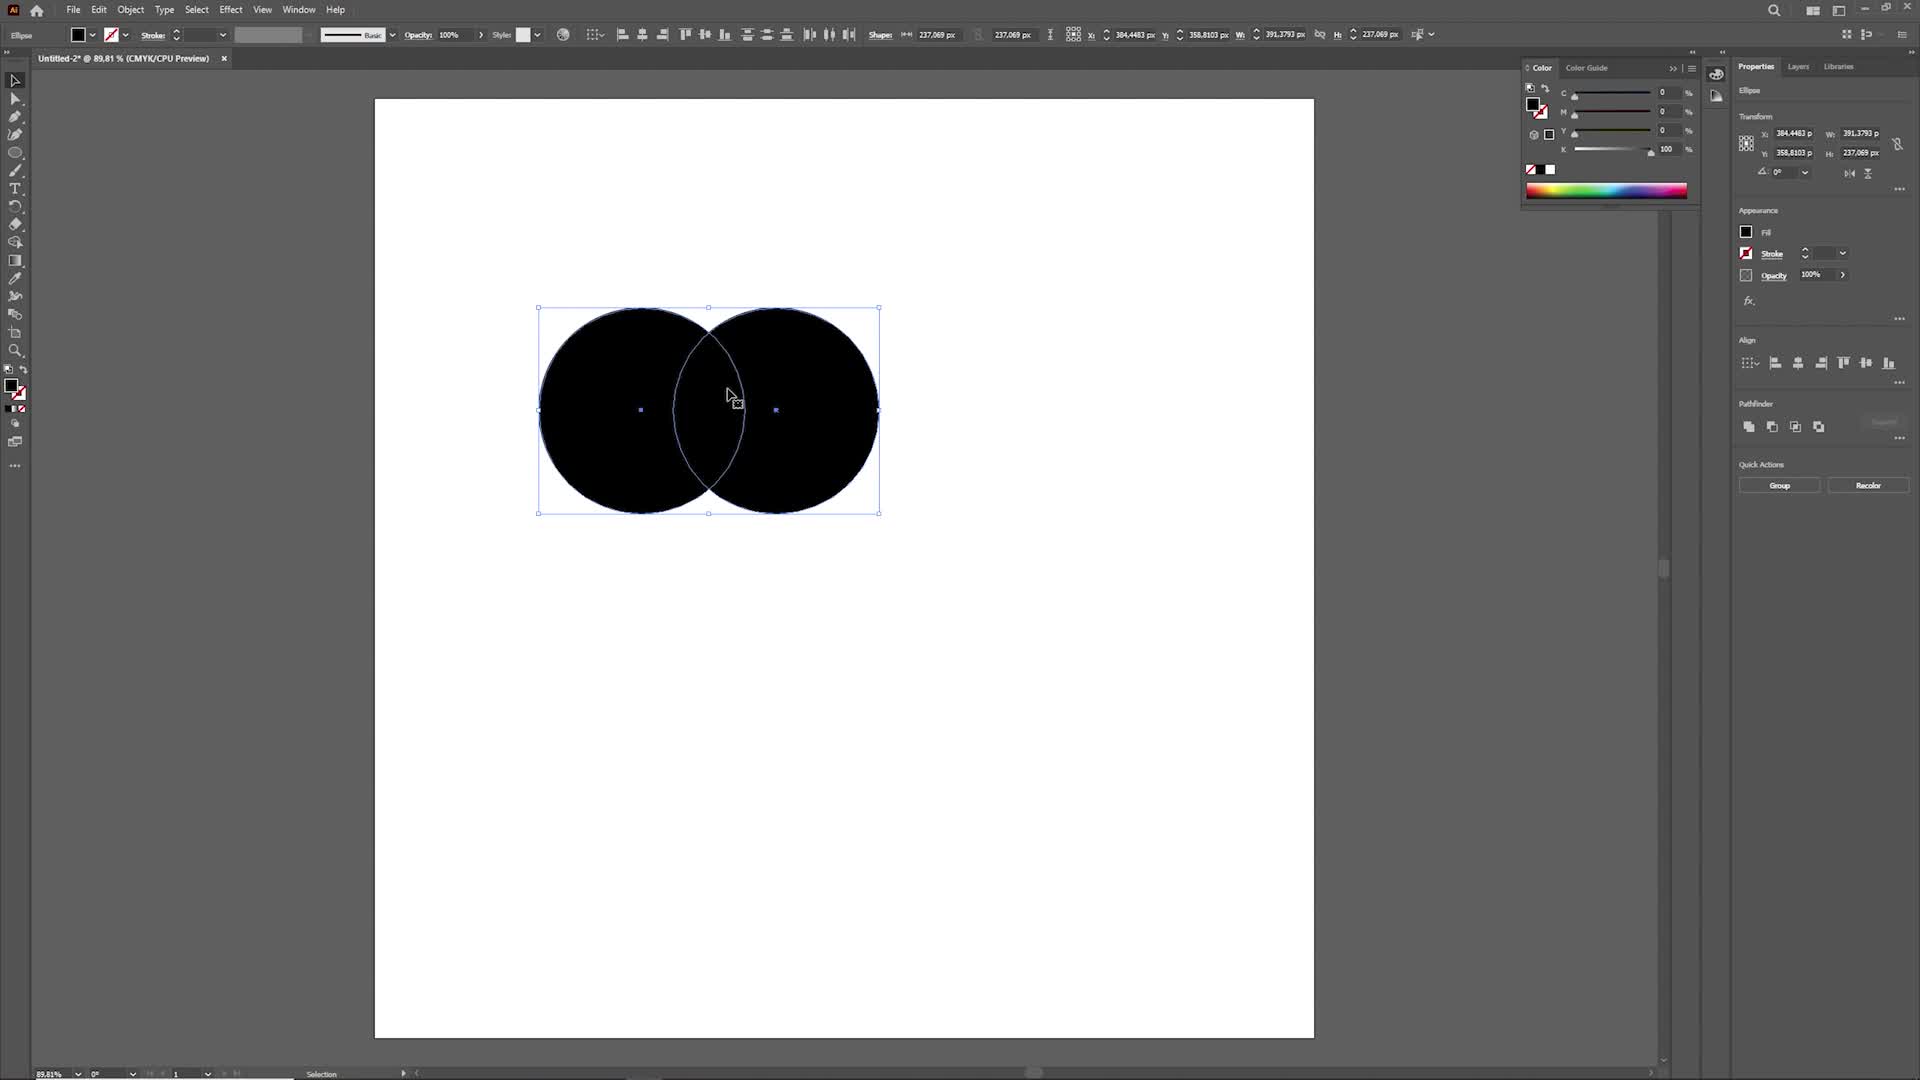Select the Ellipse shape tool
This screenshot has width=1920, height=1080.
(x=15, y=153)
